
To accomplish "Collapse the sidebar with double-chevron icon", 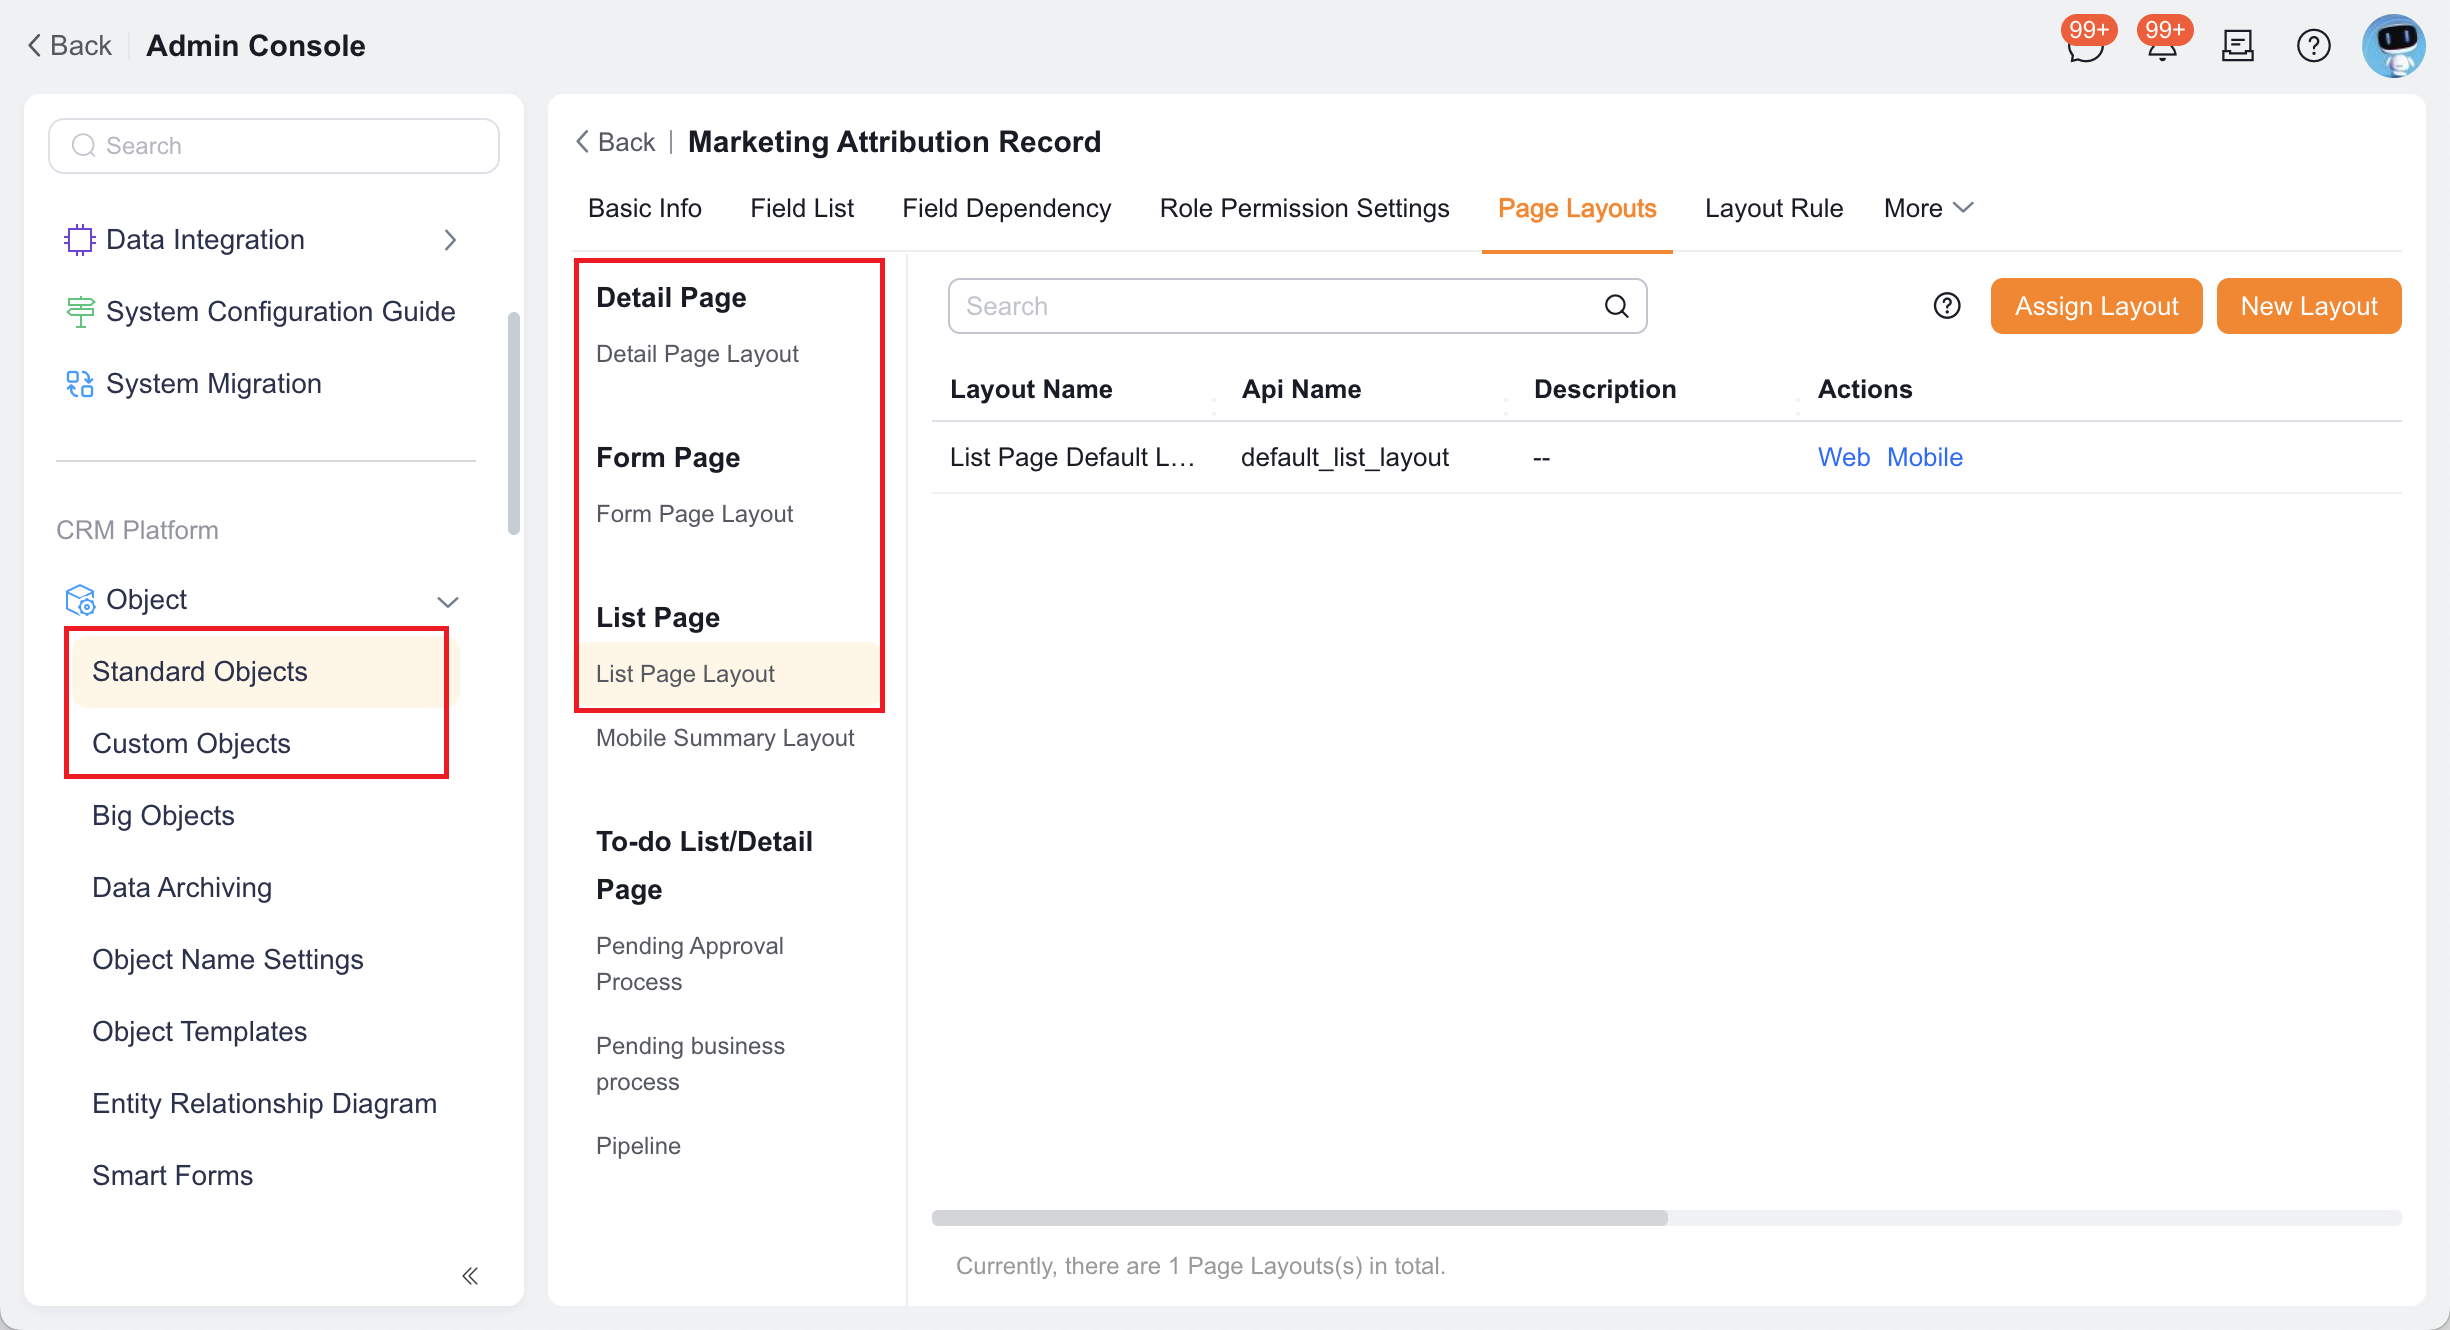I will point(470,1276).
